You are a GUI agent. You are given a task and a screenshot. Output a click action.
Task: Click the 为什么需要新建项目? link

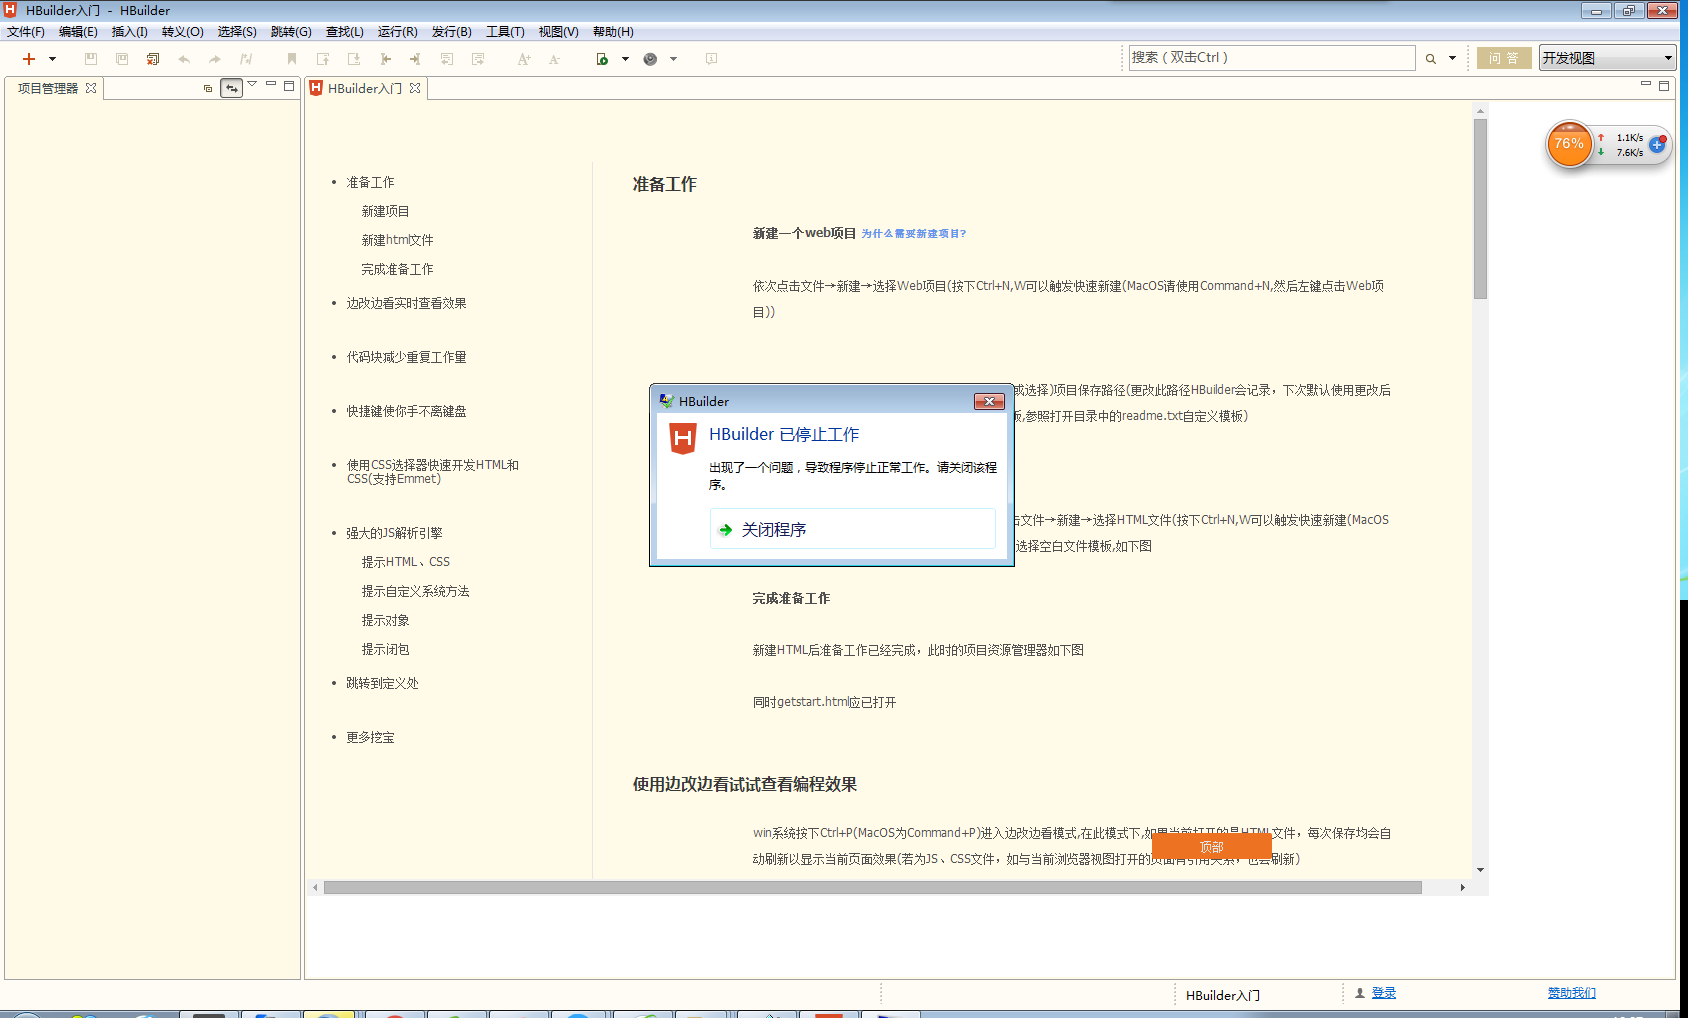[x=914, y=234]
